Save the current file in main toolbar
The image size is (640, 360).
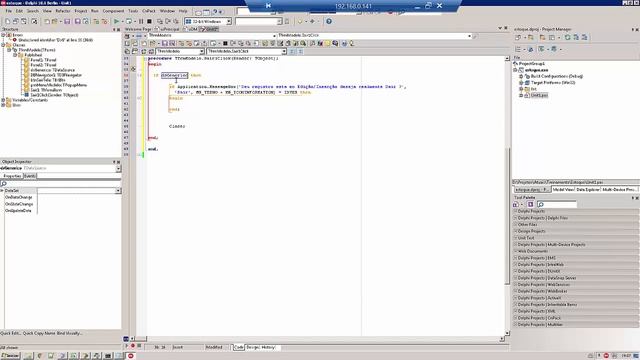click(x=67, y=21)
